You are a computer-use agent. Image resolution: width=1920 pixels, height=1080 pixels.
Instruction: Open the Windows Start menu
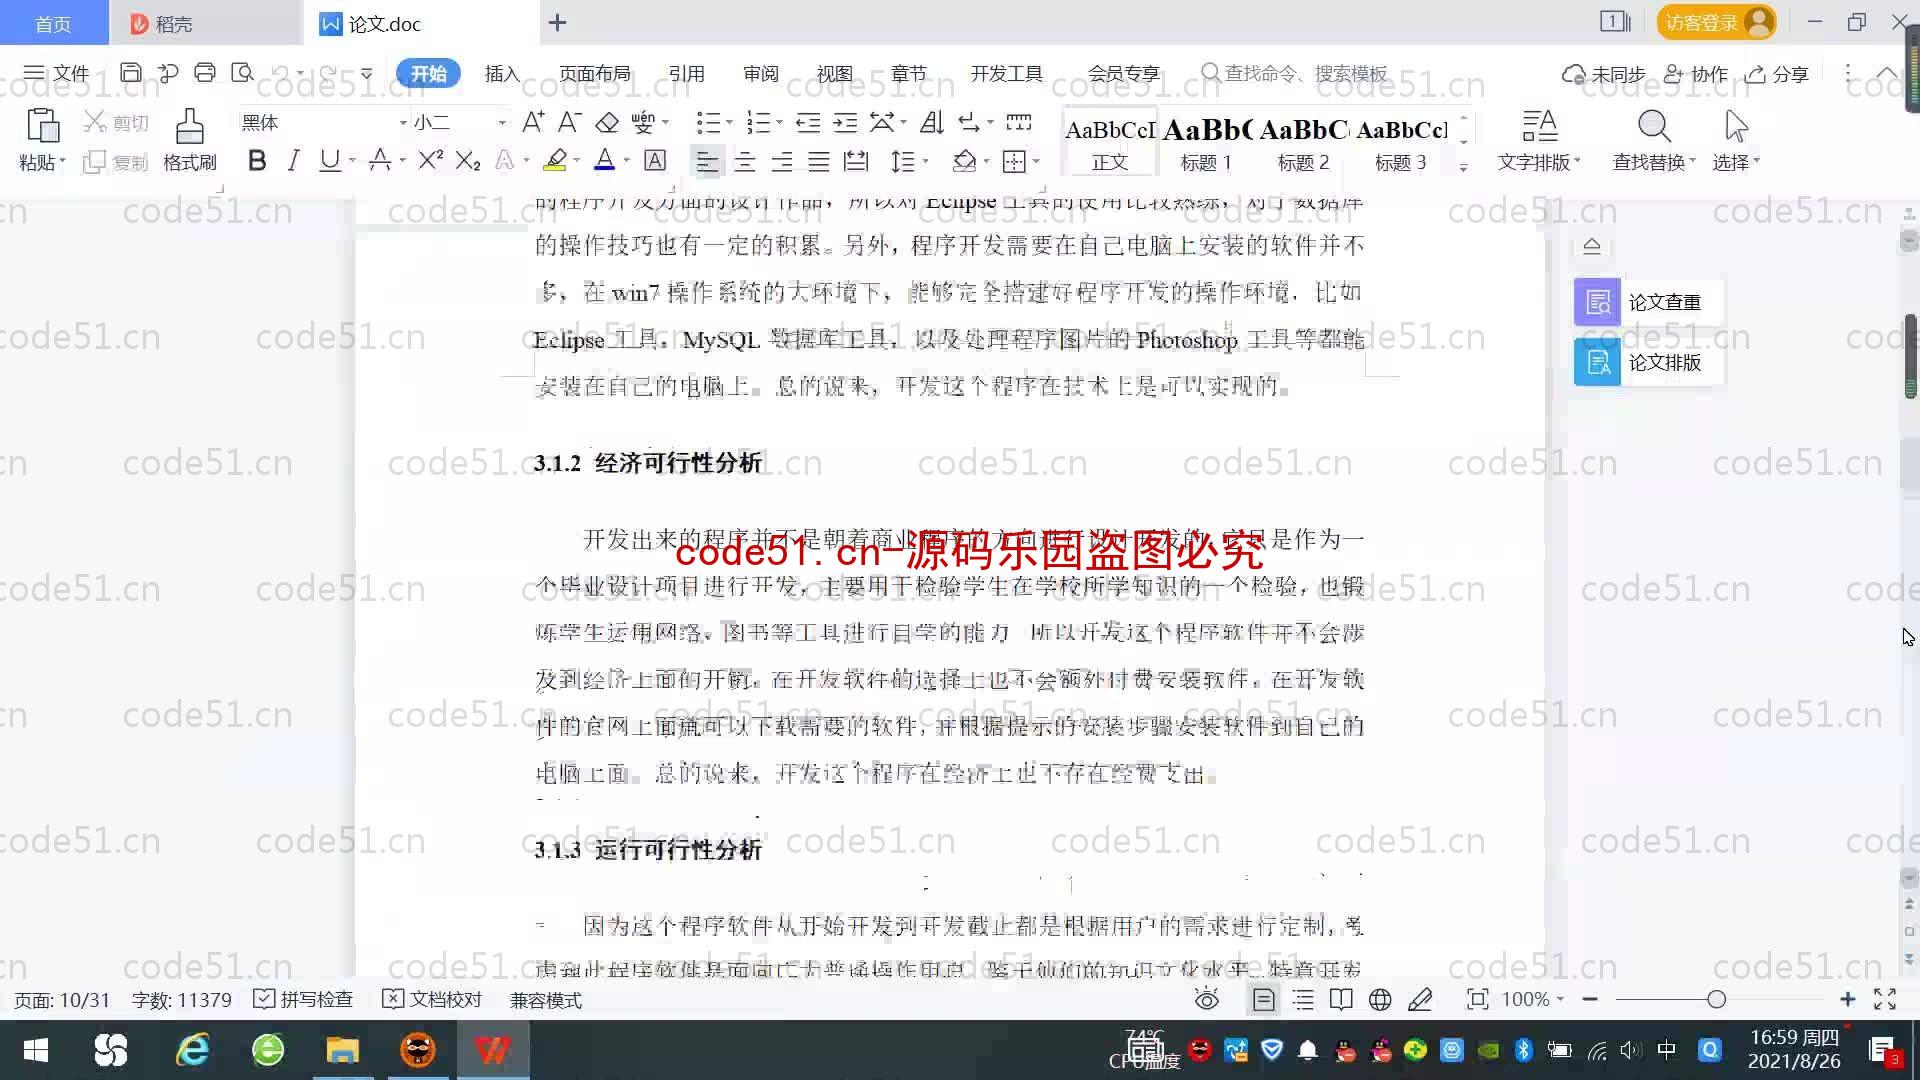36,1050
